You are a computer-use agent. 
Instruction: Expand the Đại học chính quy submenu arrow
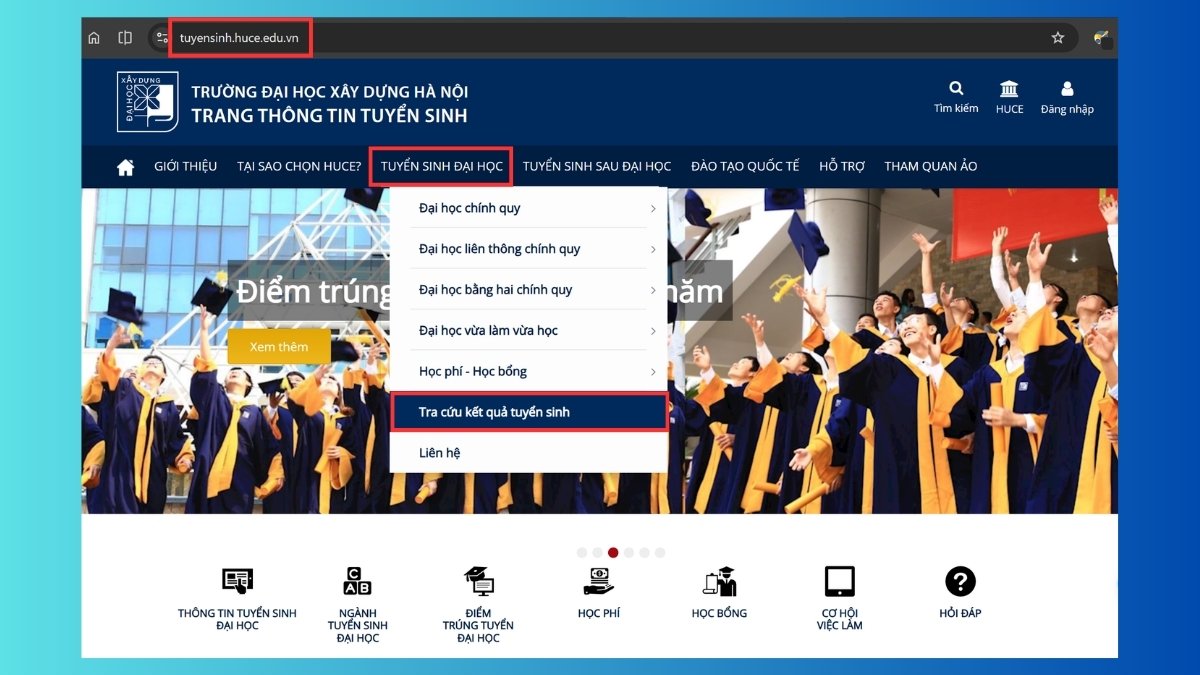pos(653,208)
